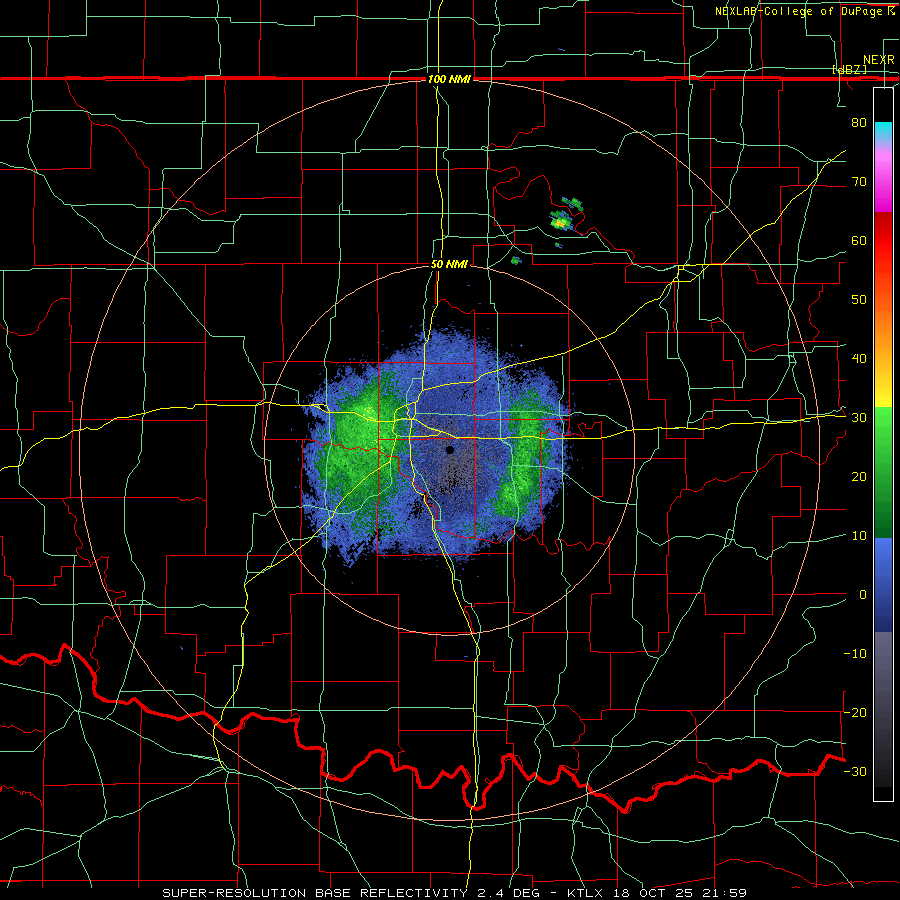The image size is (900, 900).
Task: Click the 21:59 timestamp in the caption
Action: [726, 893]
